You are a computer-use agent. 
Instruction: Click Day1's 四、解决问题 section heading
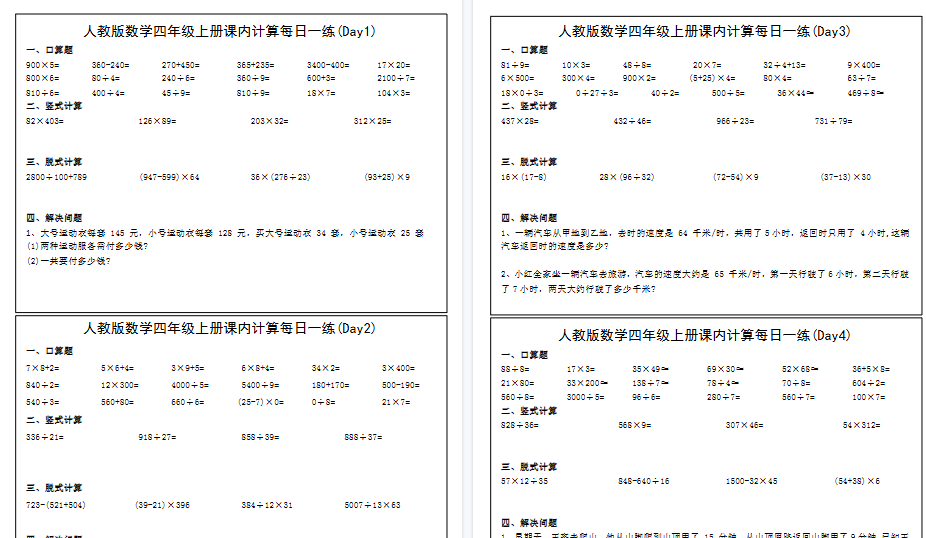coord(54,217)
